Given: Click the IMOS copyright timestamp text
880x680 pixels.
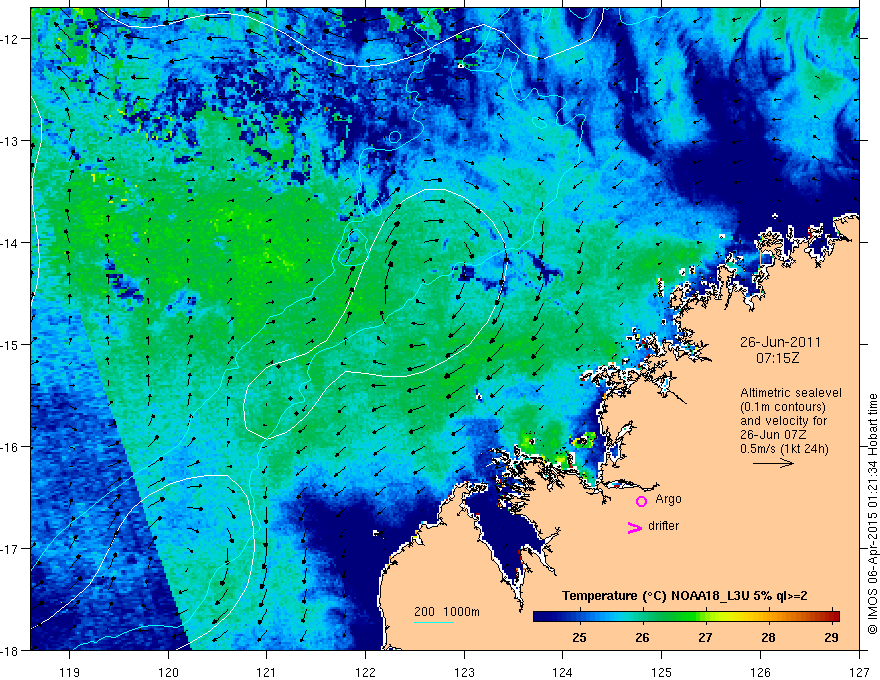Looking at the screenshot, I should point(872,513).
